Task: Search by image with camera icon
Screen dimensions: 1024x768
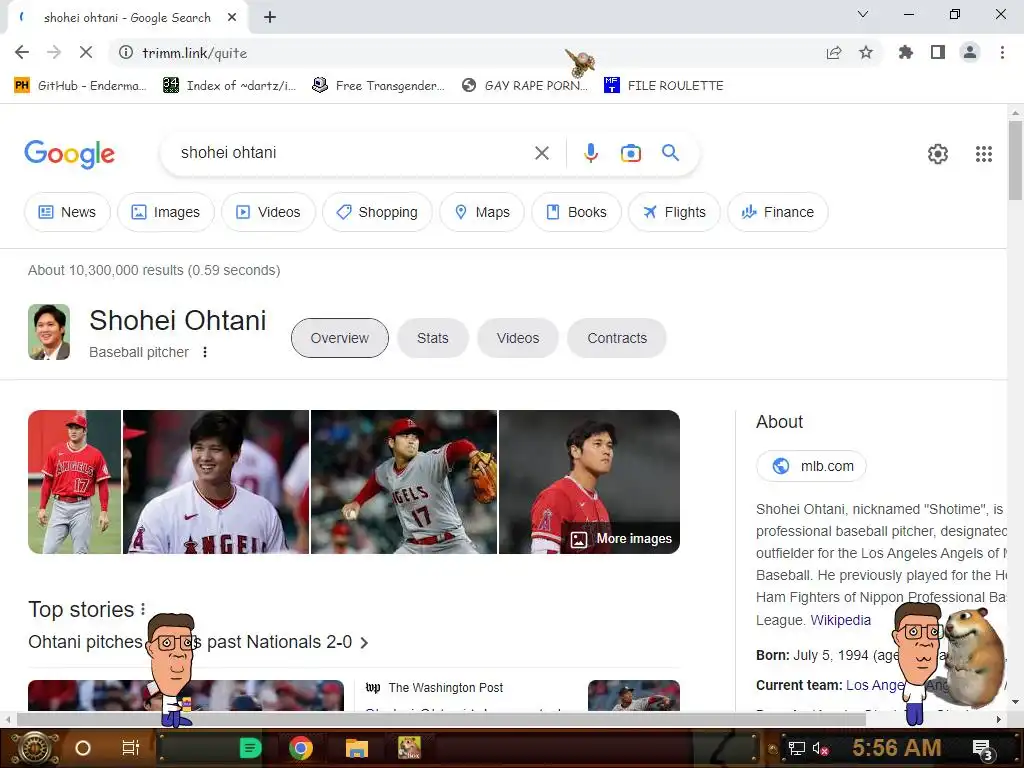Action: click(x=631, y=153)
